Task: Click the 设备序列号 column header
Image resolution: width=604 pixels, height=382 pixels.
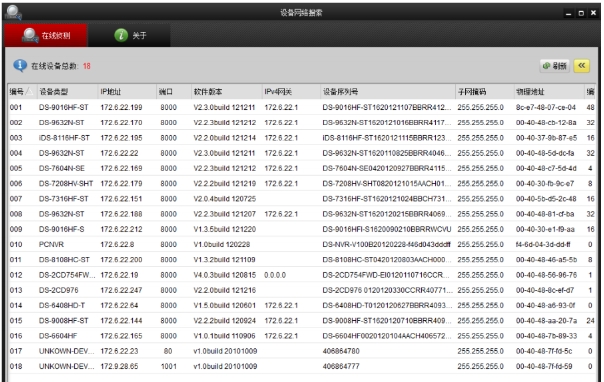Action: (388, 92)
